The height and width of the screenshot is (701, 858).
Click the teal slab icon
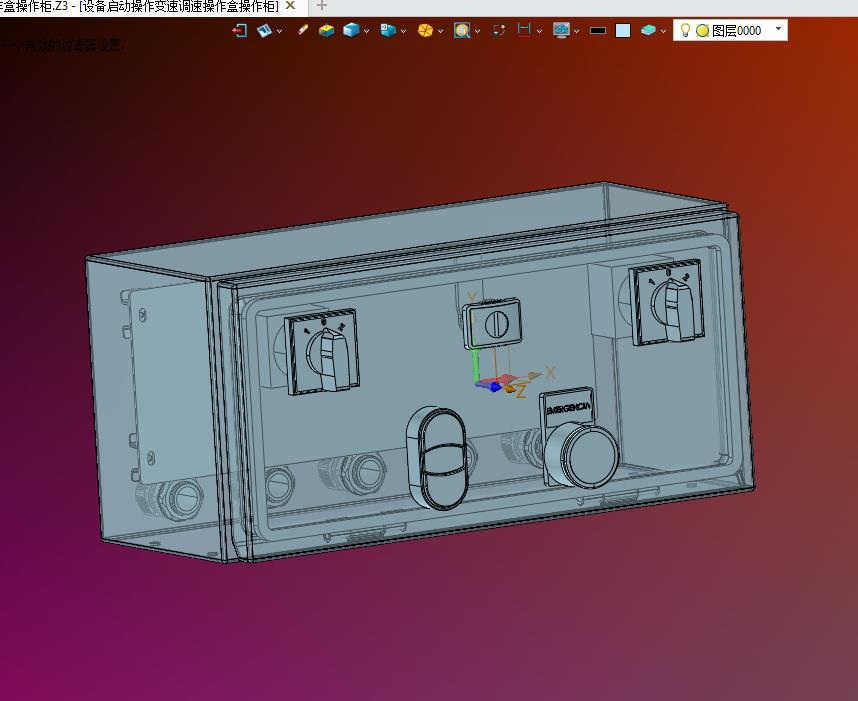tap(648, 30)
